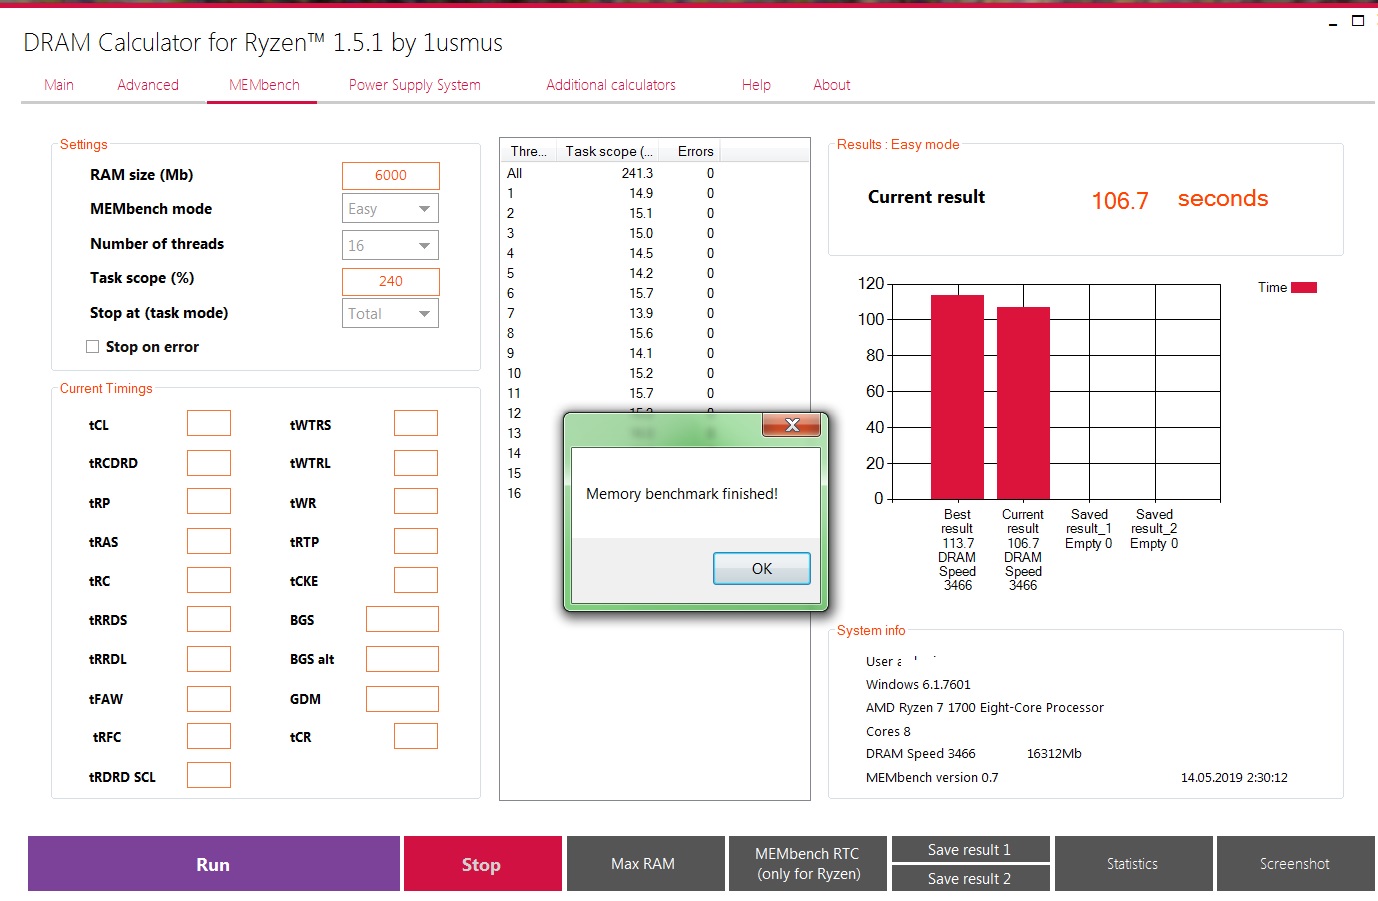Click the tRC timing field
Screen dimensions: 1378x901
pos(209,580)
